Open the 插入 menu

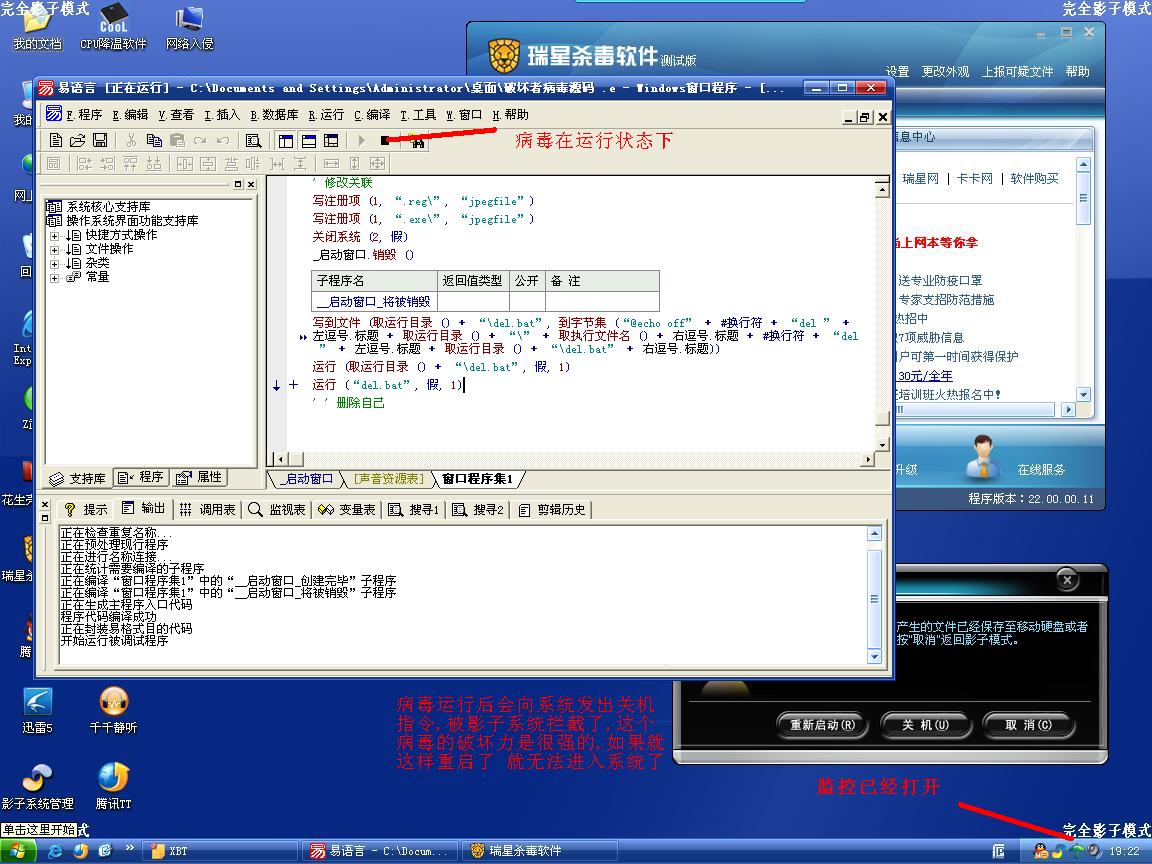pos(222,115)
